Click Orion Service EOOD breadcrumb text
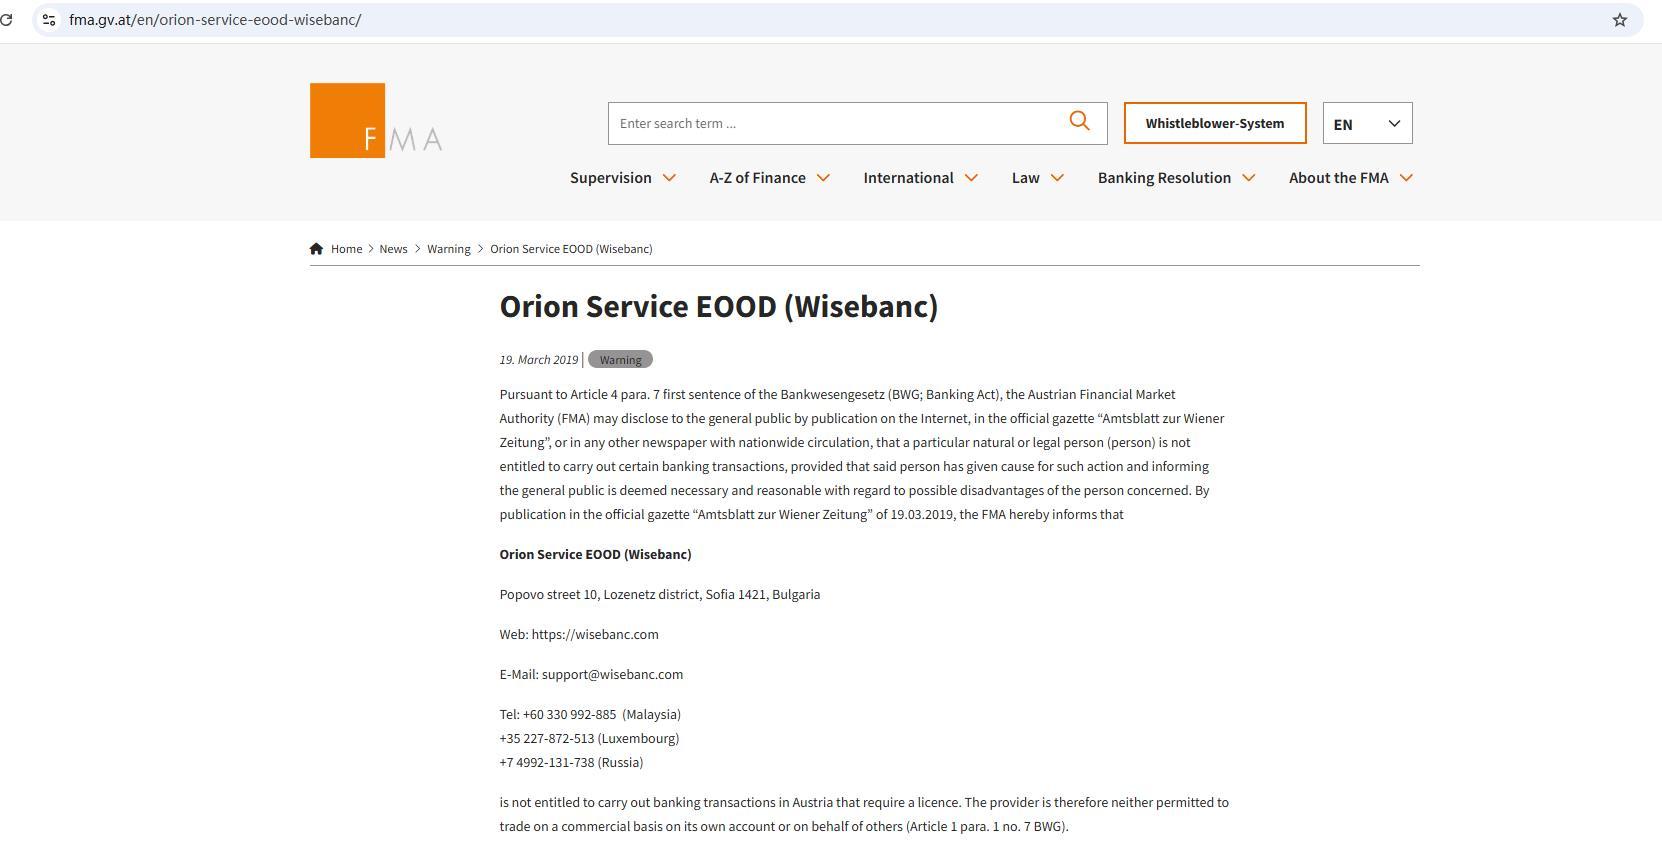The height and width of the screenshot is (861, 1662). (571, 249)
